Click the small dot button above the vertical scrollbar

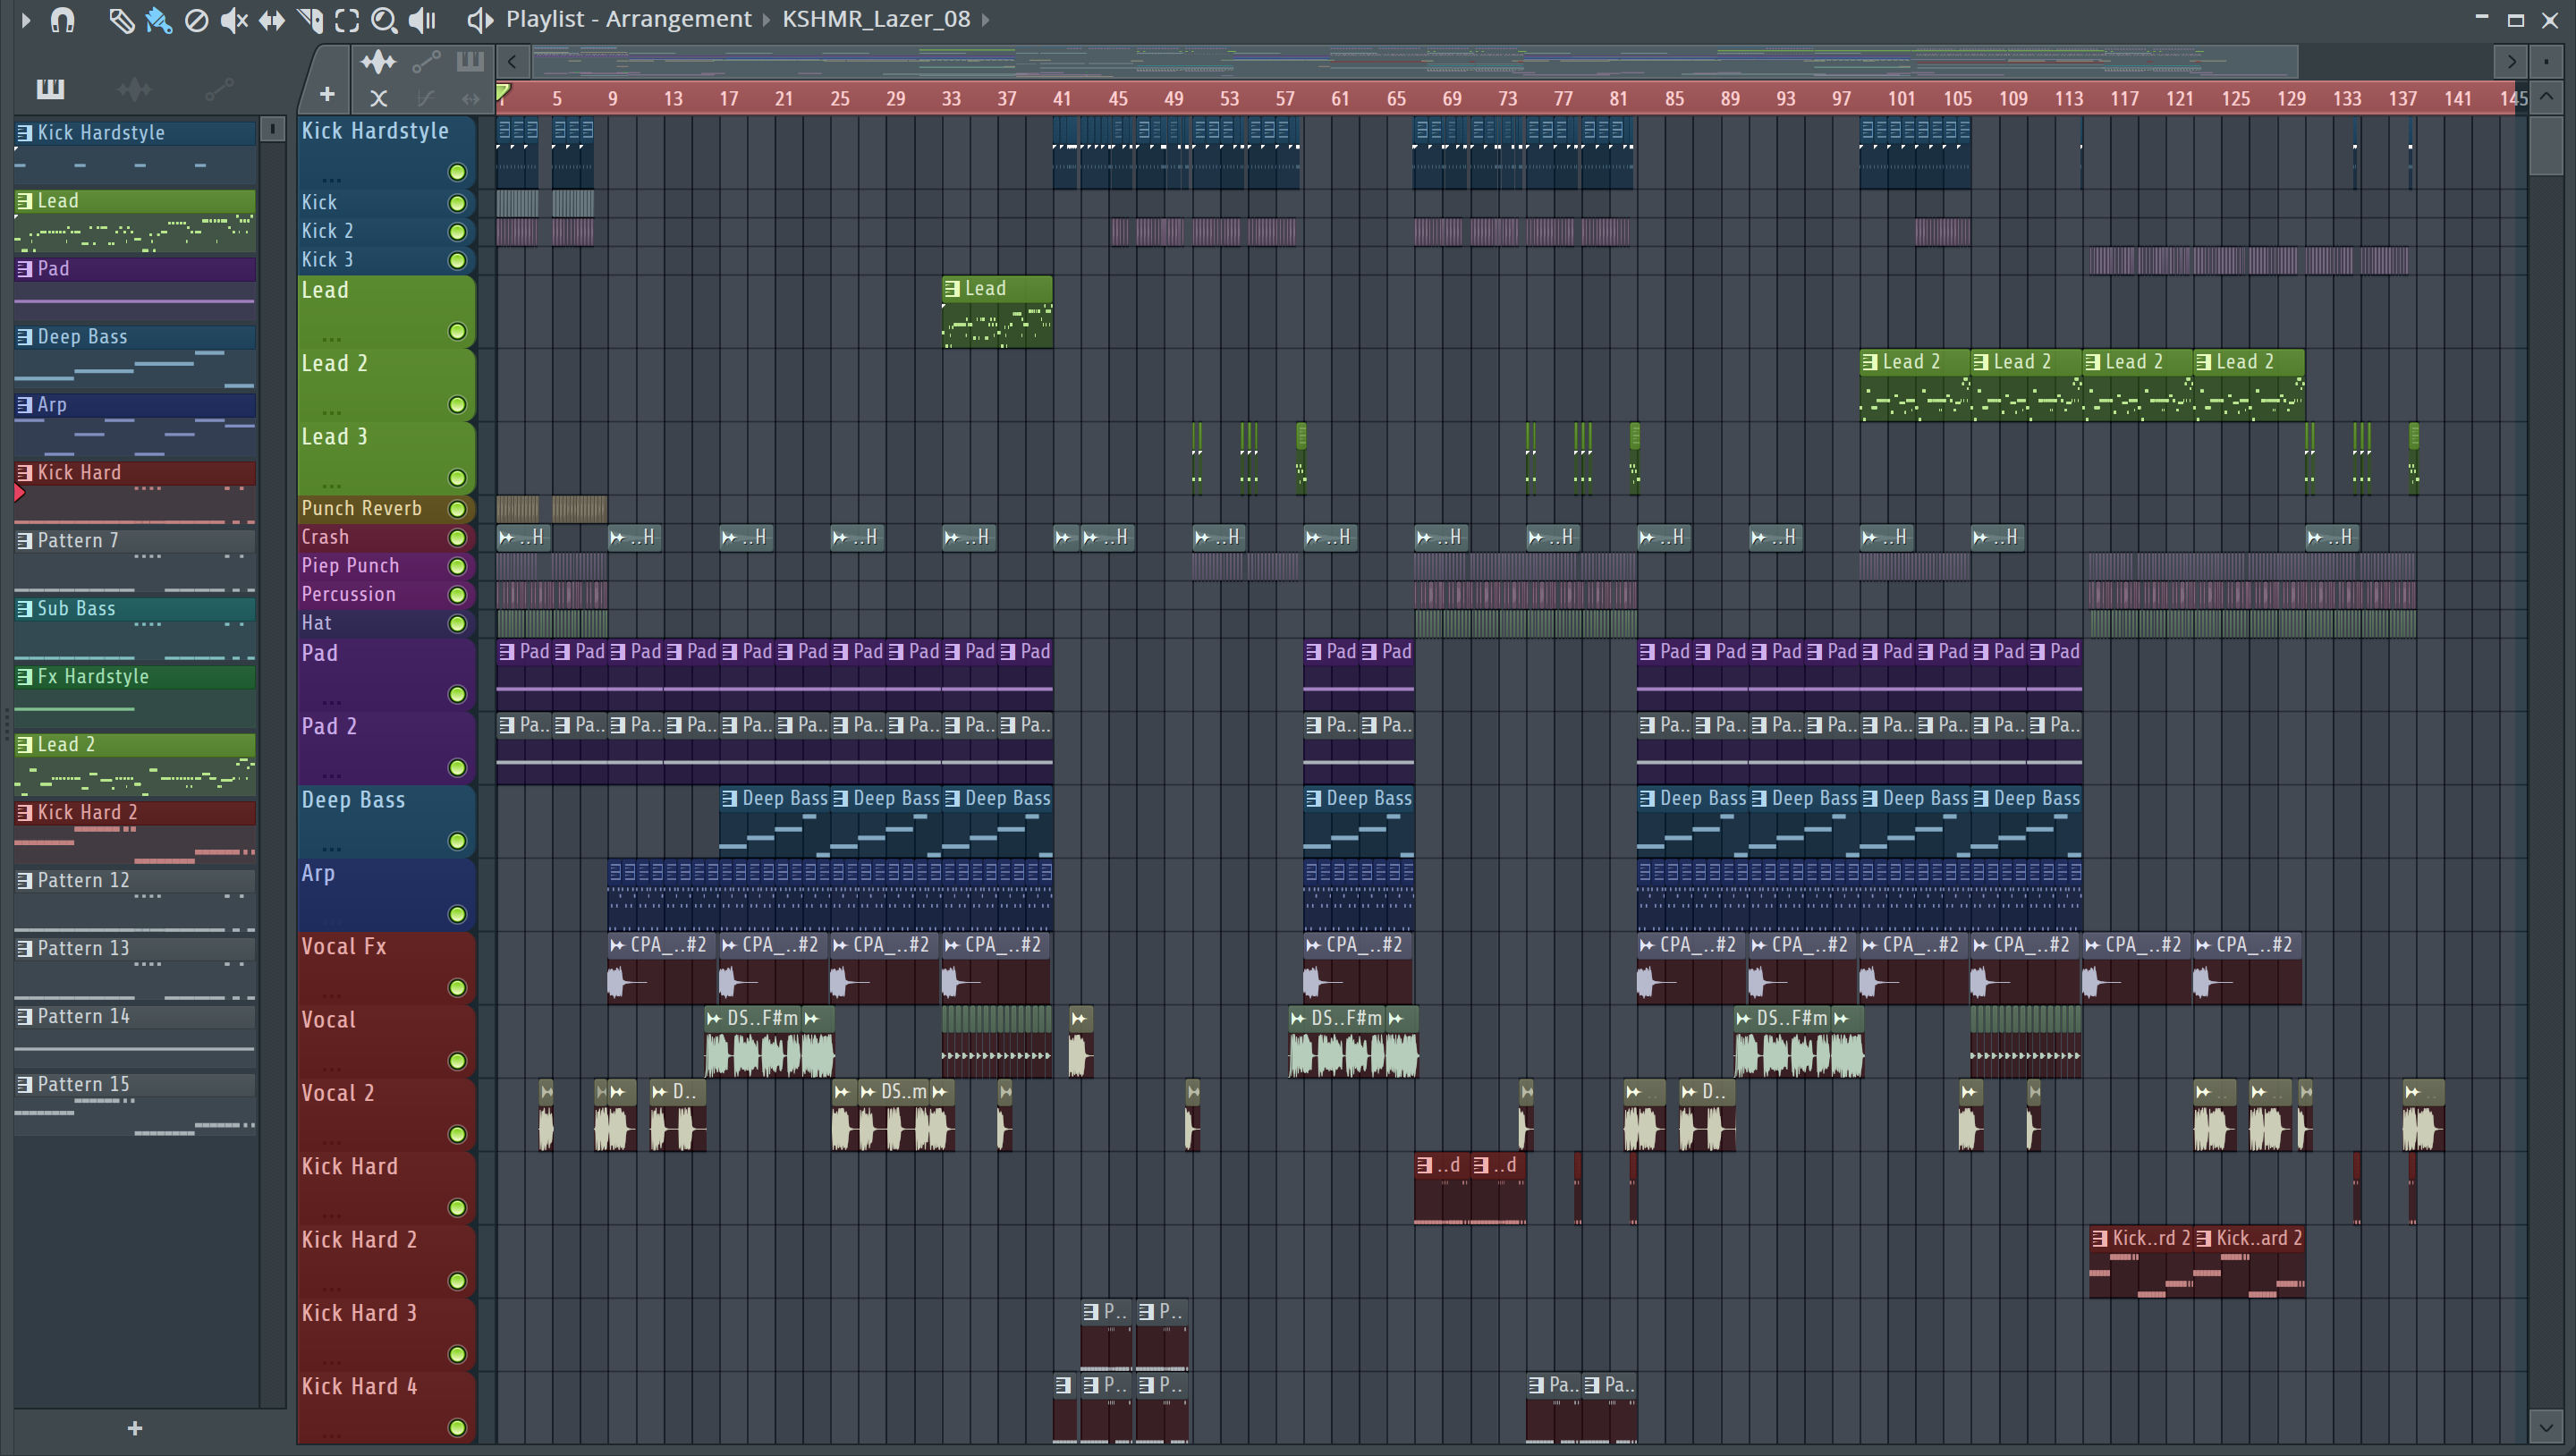[2546, 62]
